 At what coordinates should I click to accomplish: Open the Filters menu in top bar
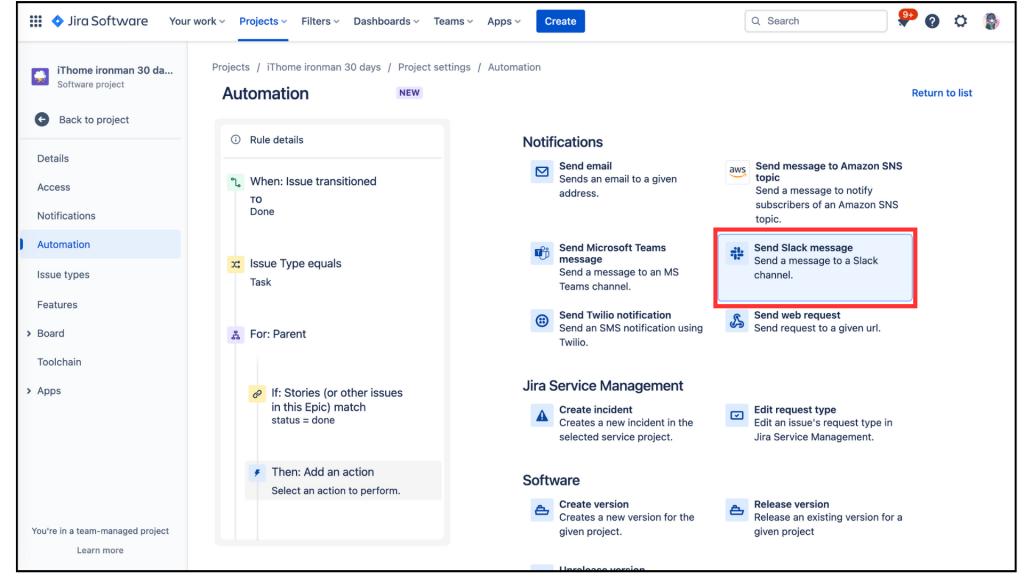[320, 21]
